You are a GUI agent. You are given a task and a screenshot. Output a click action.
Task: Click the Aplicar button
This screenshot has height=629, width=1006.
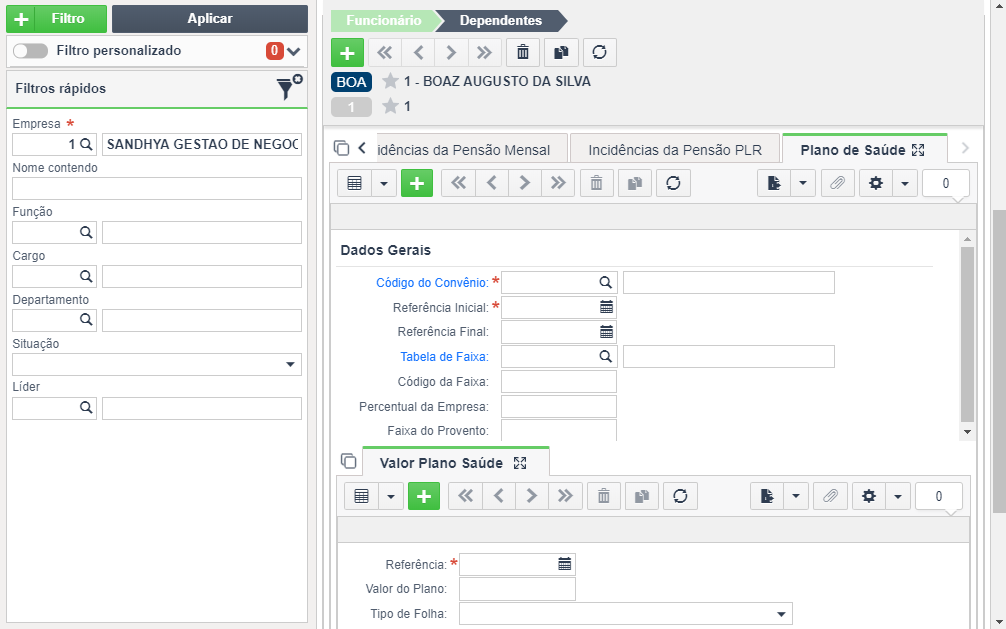pyautogui.click(x=210, y=19)
